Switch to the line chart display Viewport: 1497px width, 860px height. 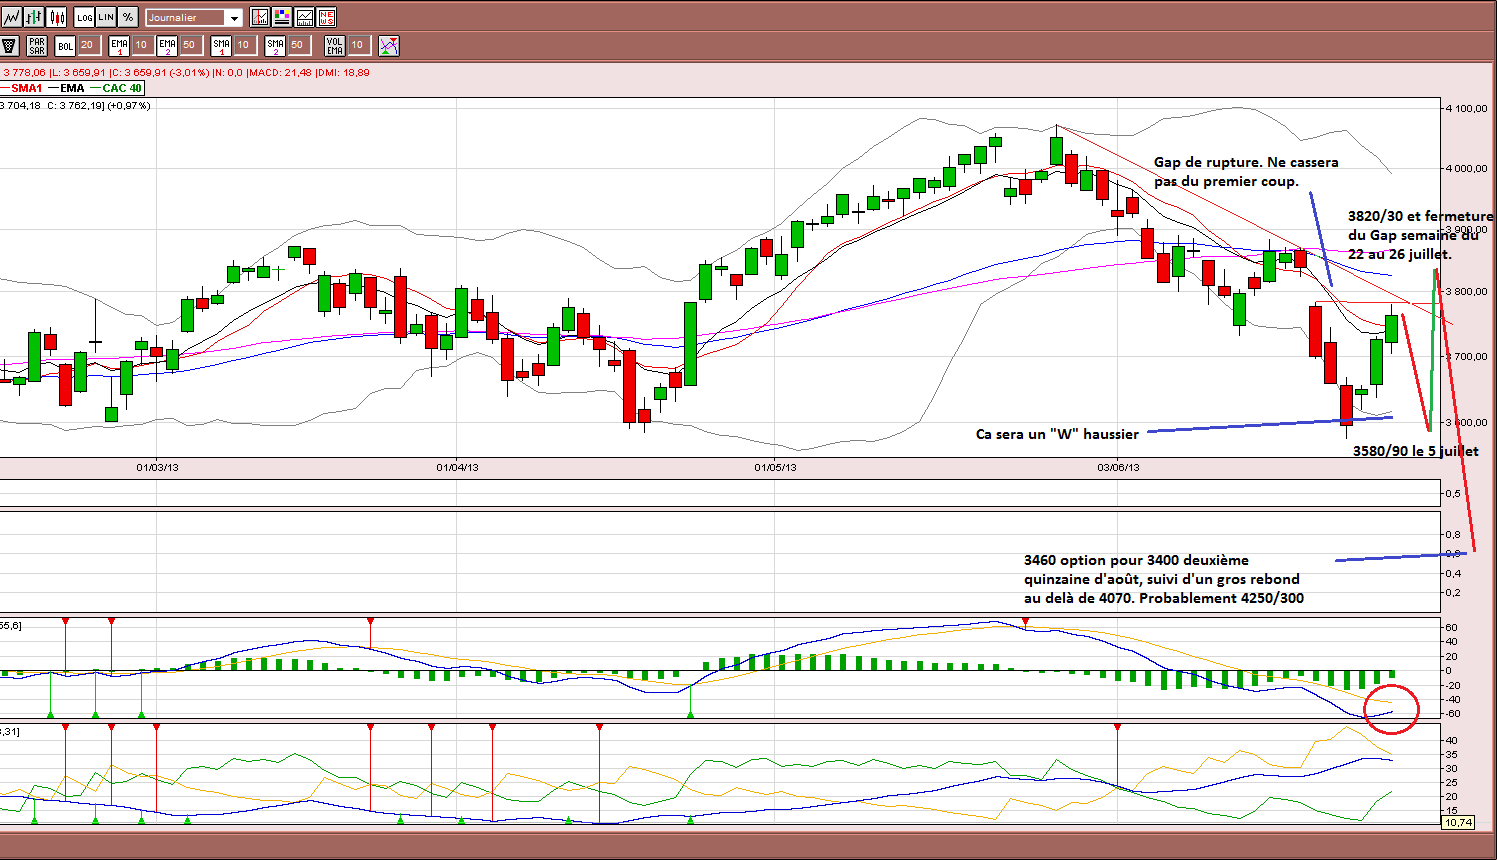point(12,17)
